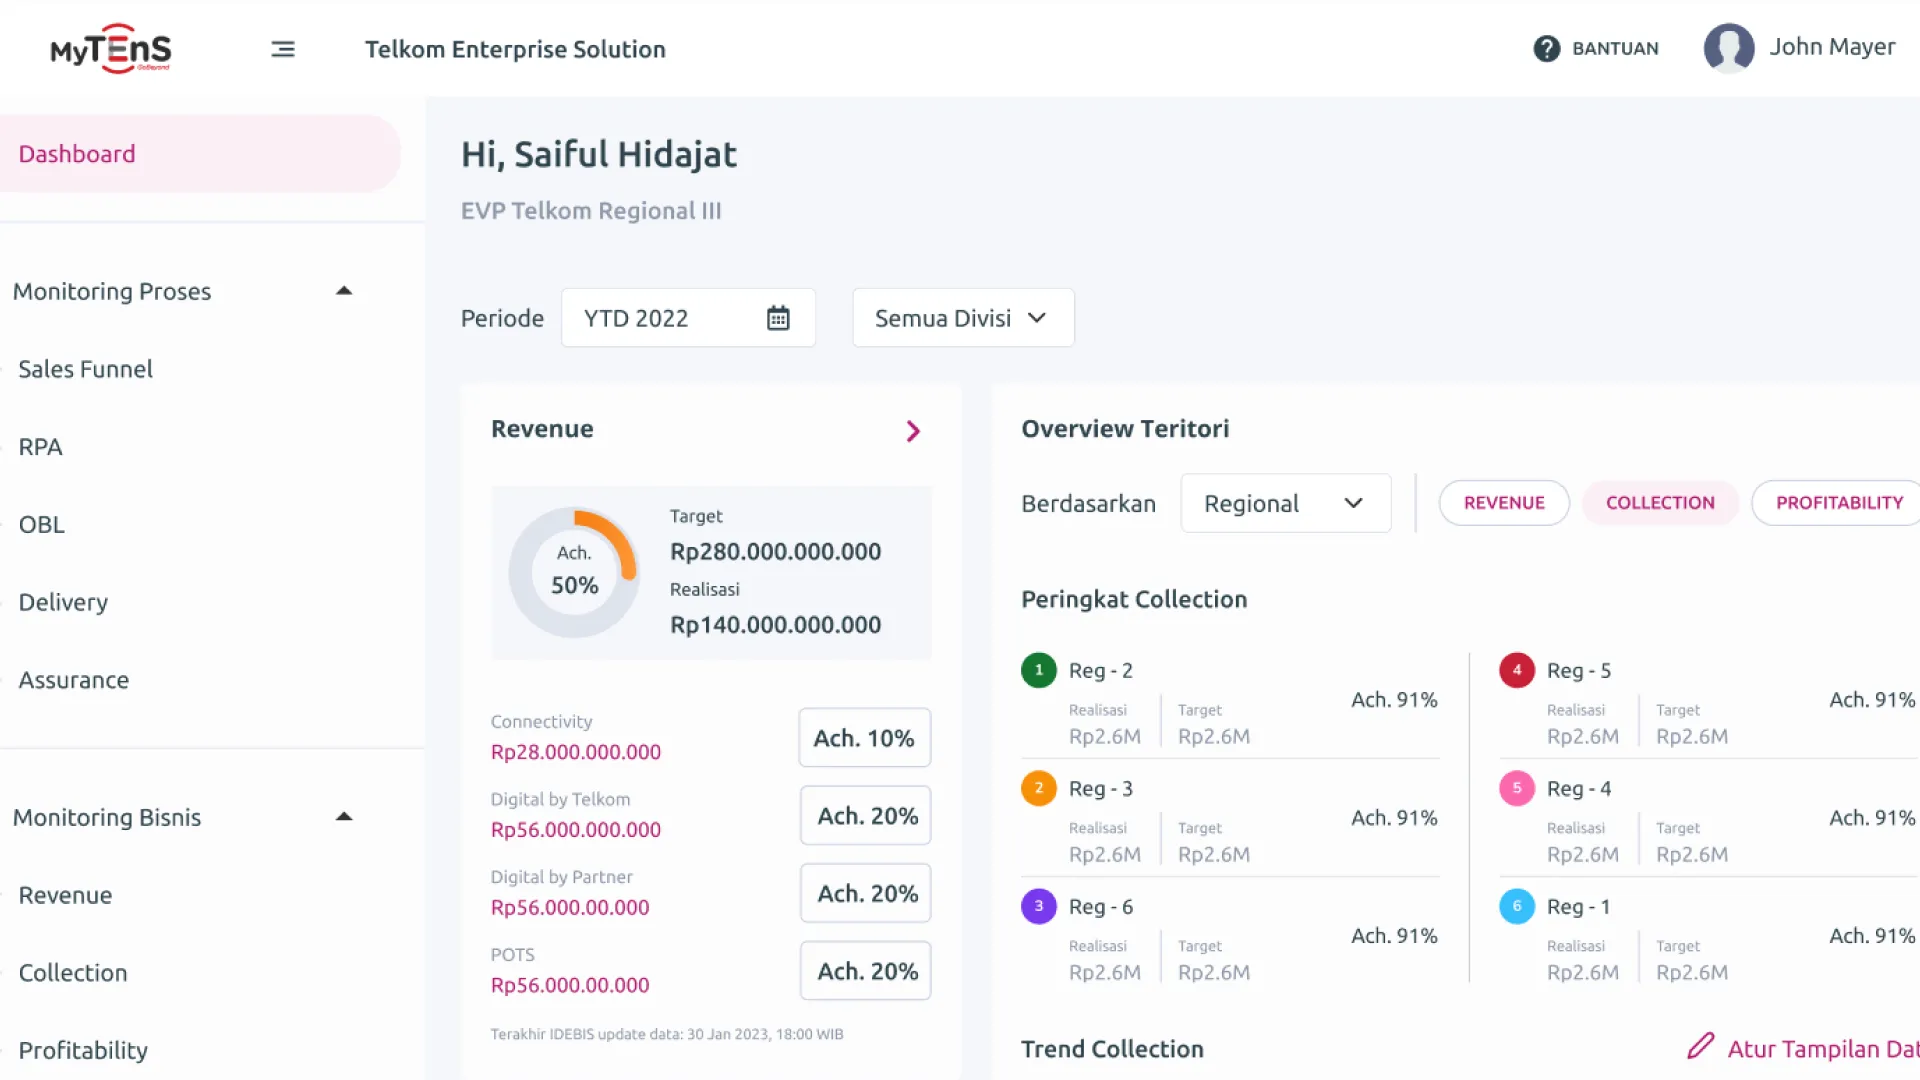Open Revenue details with the pink arrow
This screenshot has width=1920, height=1080.
[x=913, y=431]
